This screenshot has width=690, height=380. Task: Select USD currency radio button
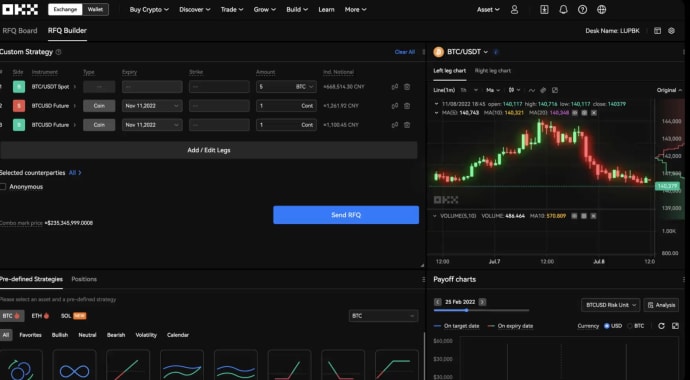(x=607, y=326)
